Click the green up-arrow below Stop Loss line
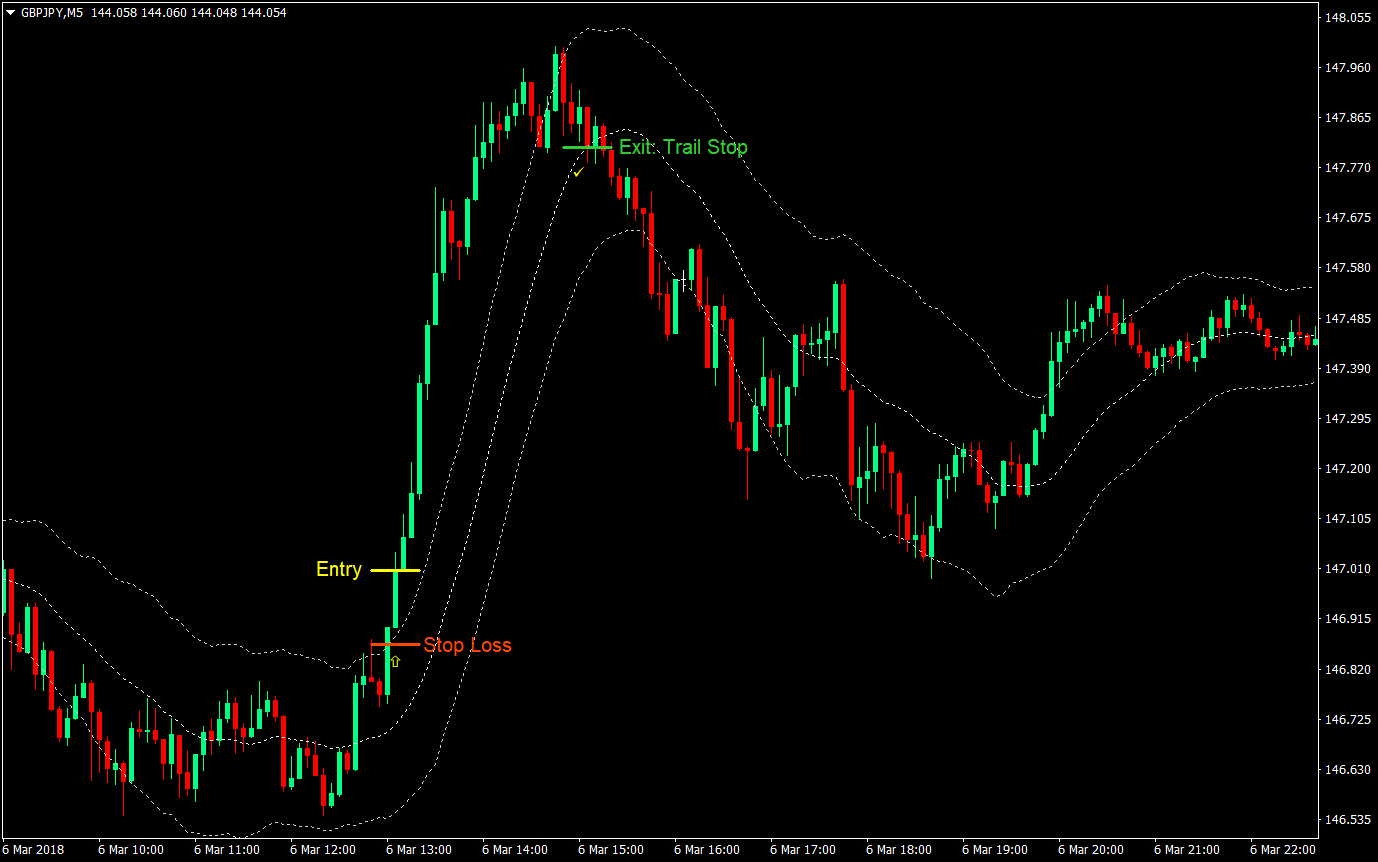 point(395,661)
